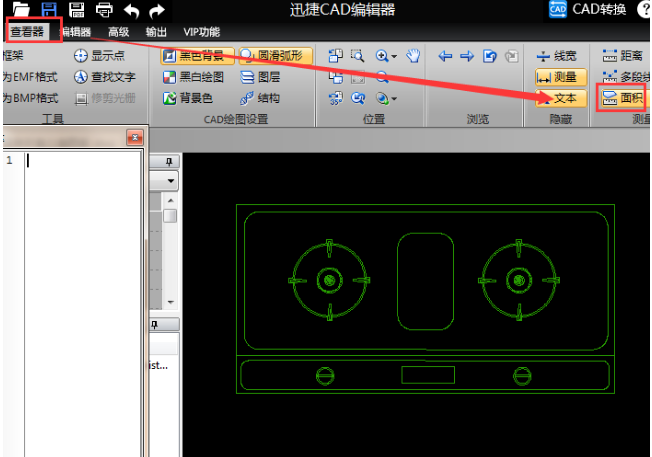
Task: Open the panel combo box dropdown
Action: 171,181
